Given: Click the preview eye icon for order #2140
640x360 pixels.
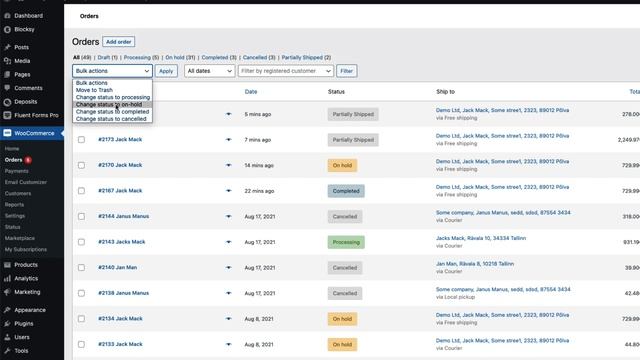Looking at the screenshot, I should pyautogui.click(x=228, y=267).
